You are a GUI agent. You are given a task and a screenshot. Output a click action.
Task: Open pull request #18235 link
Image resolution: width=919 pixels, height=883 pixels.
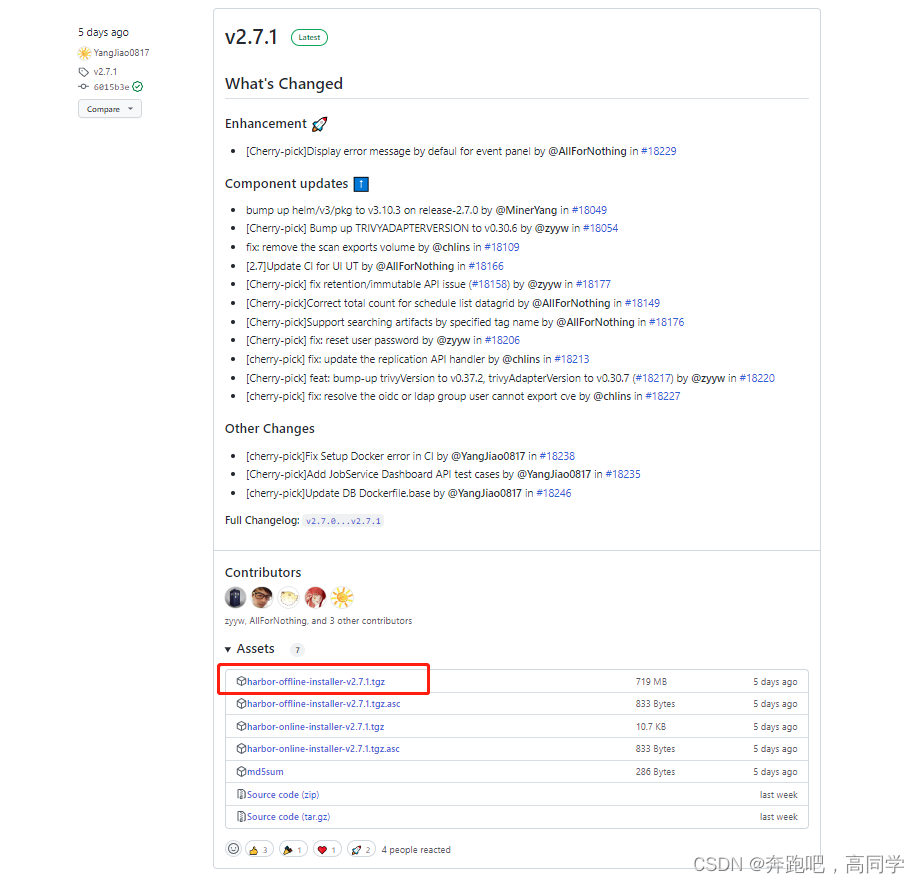pos(623,474)
